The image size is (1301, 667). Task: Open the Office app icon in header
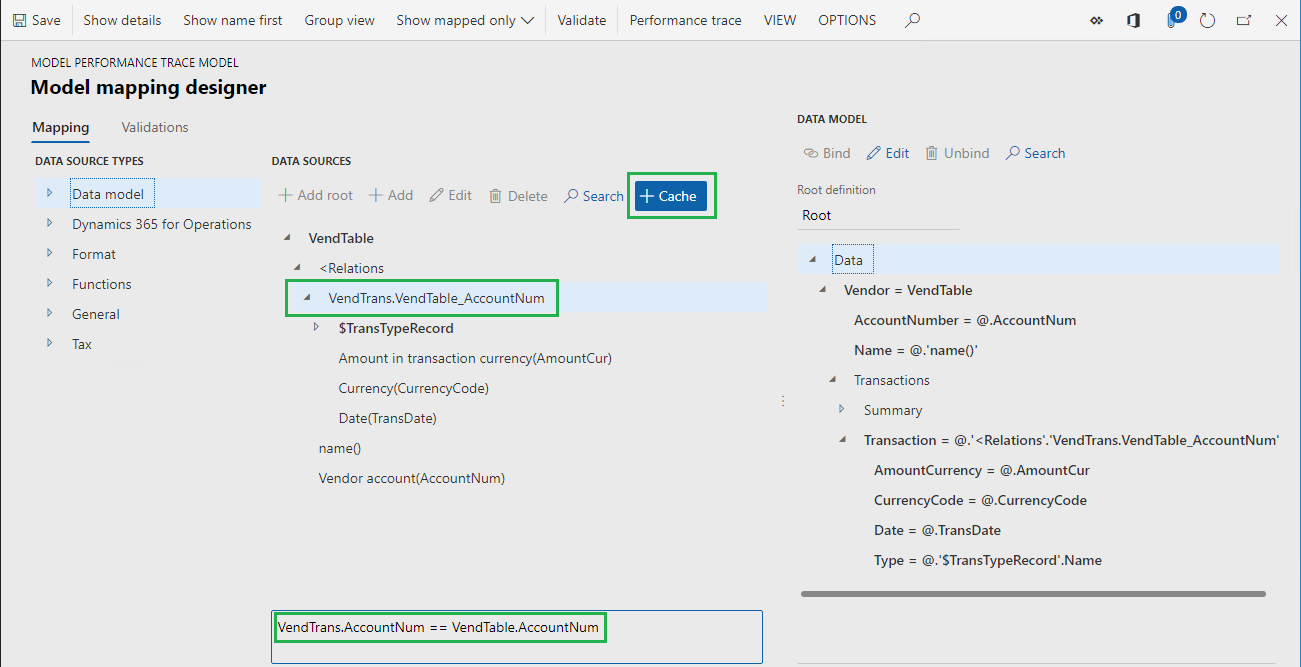pos(1133,20)
